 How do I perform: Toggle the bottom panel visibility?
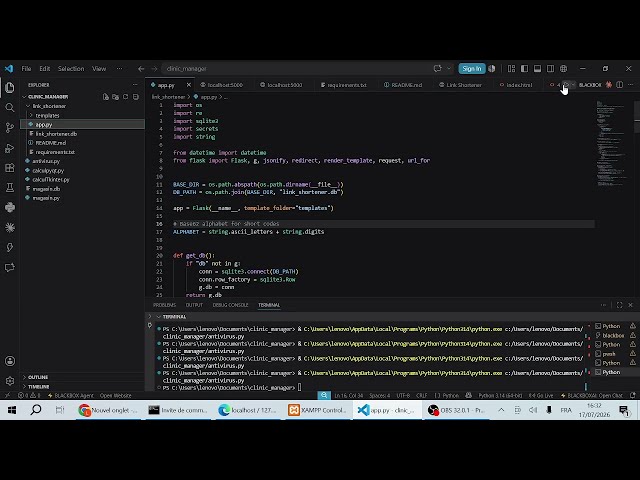(x=538, y=69)
